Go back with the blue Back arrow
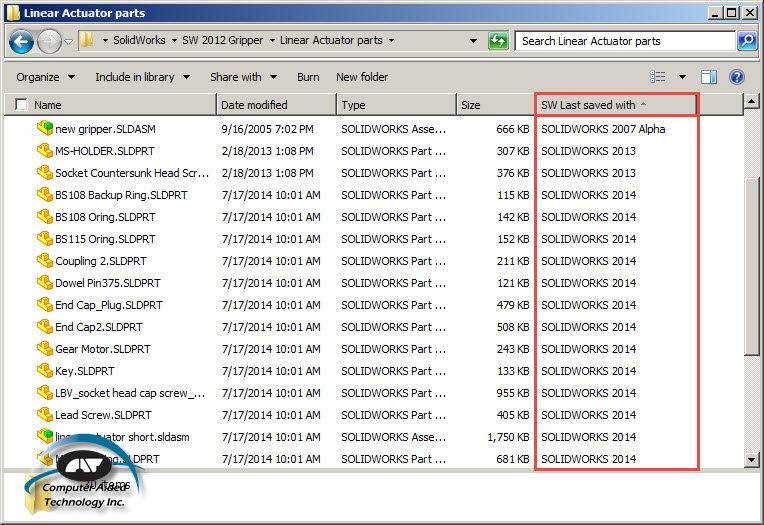This screenshot has width=764, height=525. click(21, 41)
